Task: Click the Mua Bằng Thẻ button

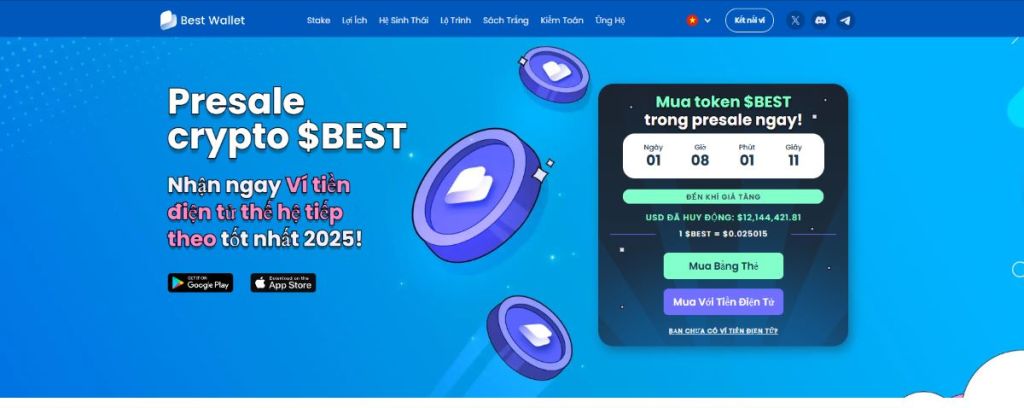Action: (723, 266)
